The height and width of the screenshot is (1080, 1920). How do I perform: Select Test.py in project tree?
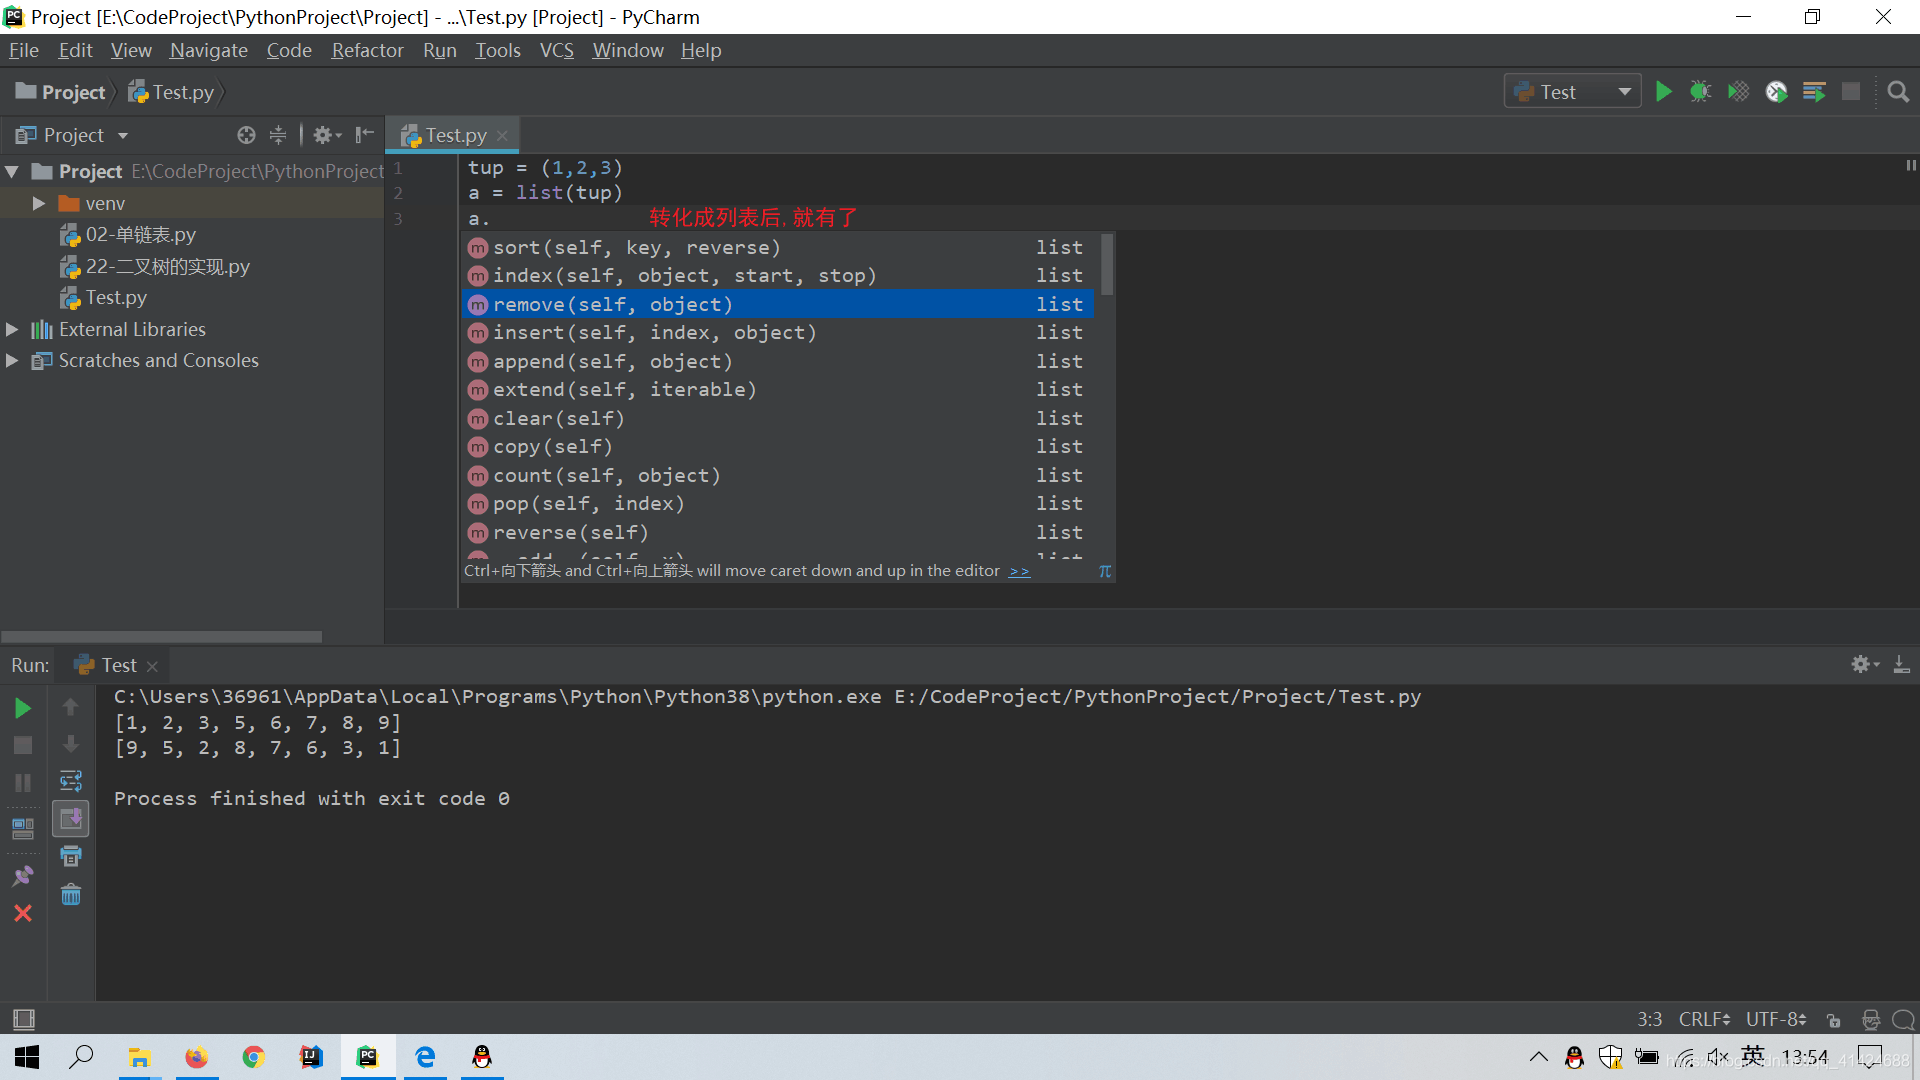point(104,298)
